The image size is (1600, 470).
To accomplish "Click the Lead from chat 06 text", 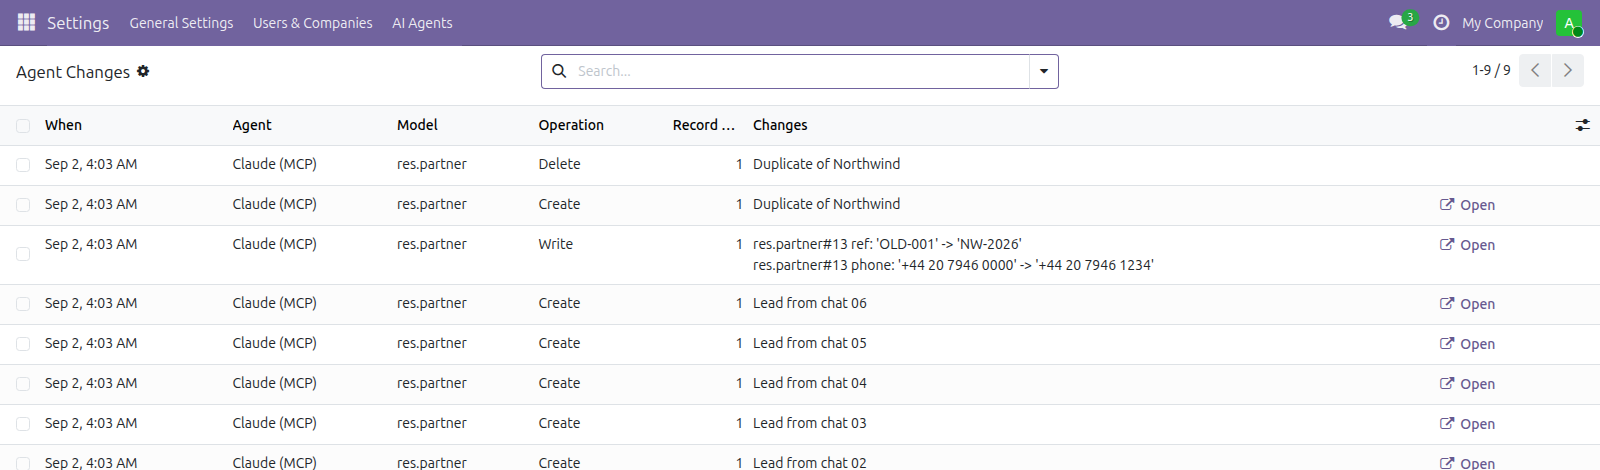I will pyautogui.click(x=810, y=303).
